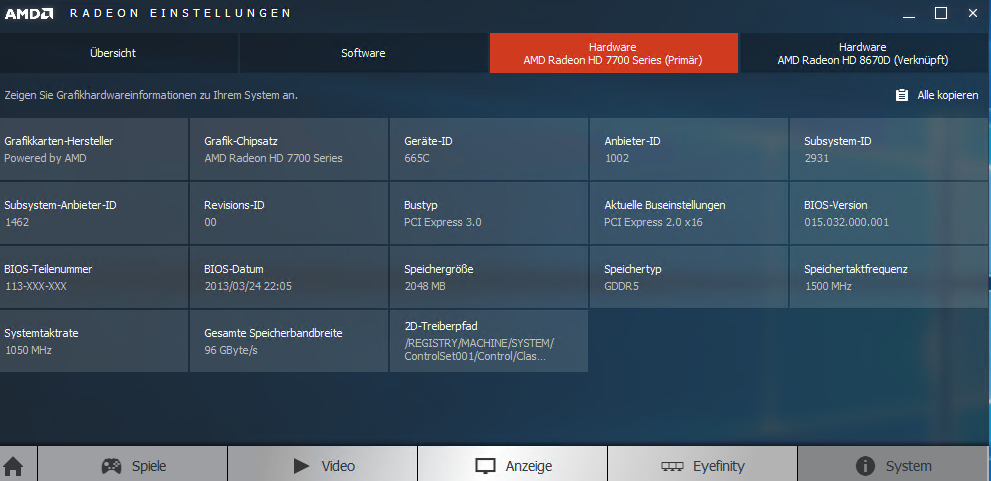Select the Systemtaktrate tile
Viewport: 991px width, 481px height.
coord(94,341)
